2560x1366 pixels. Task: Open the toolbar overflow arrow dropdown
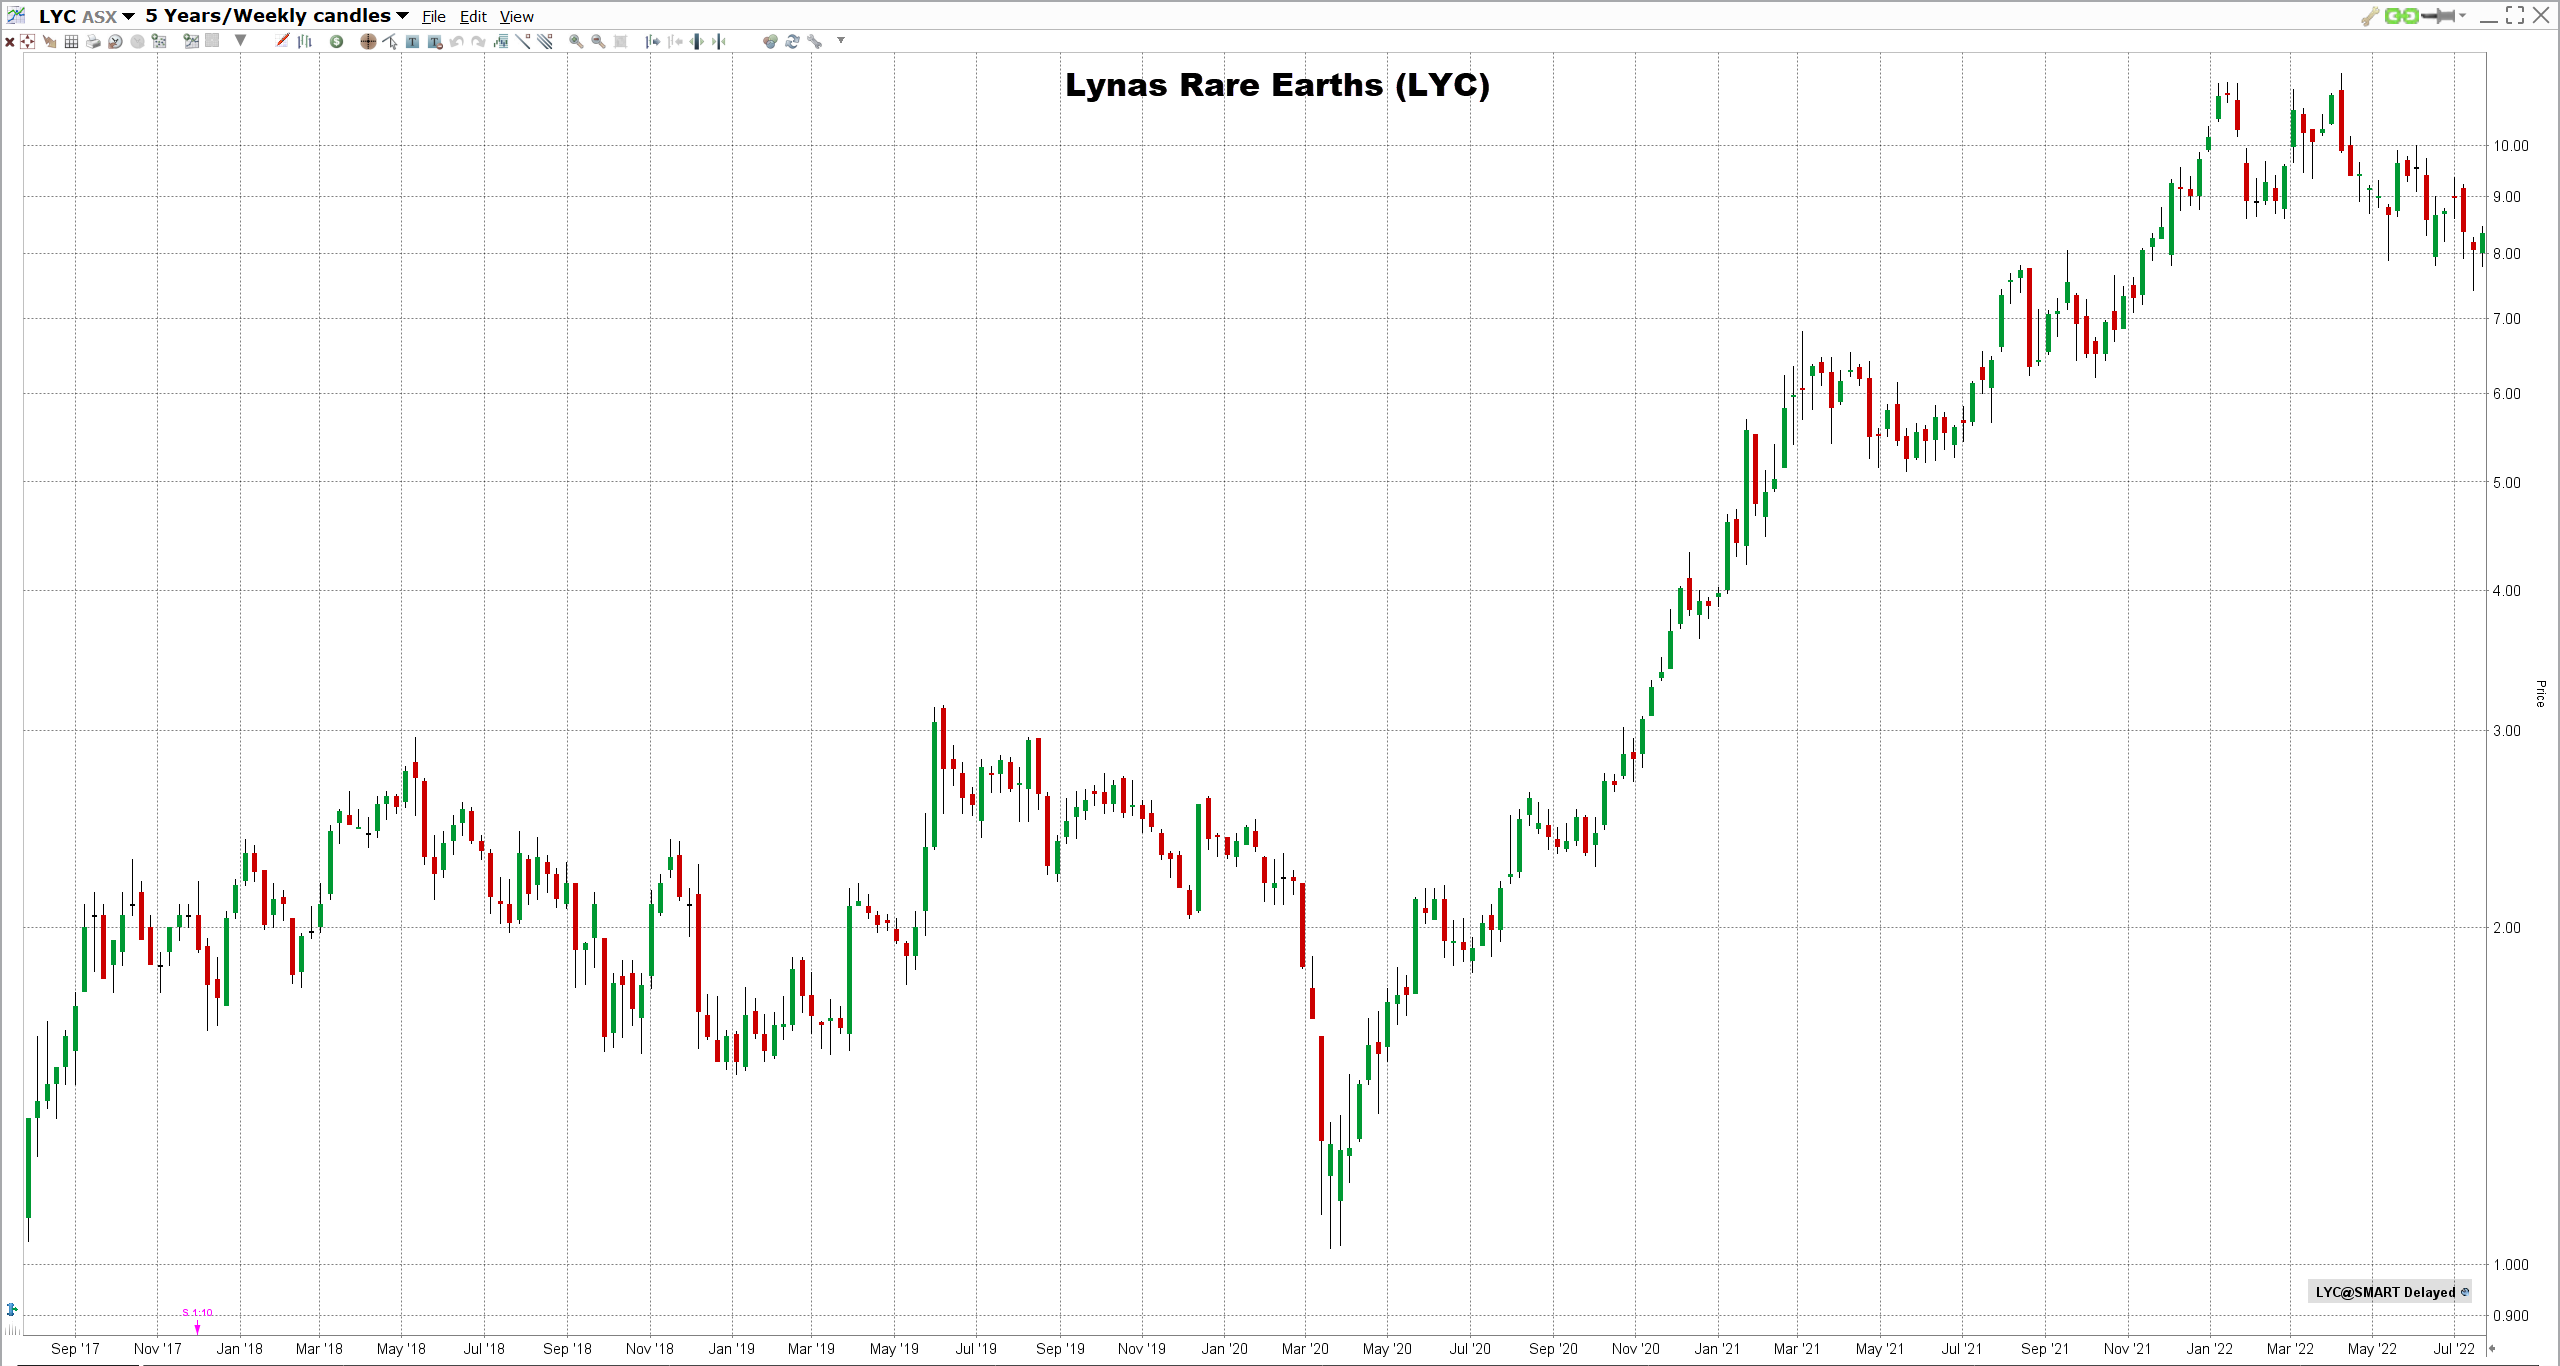[841, 40]
